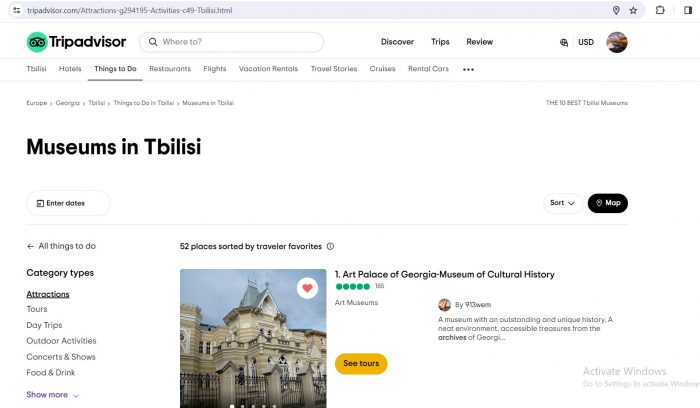This screenshot has height=408, width=700.
Task: Click the location pin icon in address bar
Action: point(616,10)
